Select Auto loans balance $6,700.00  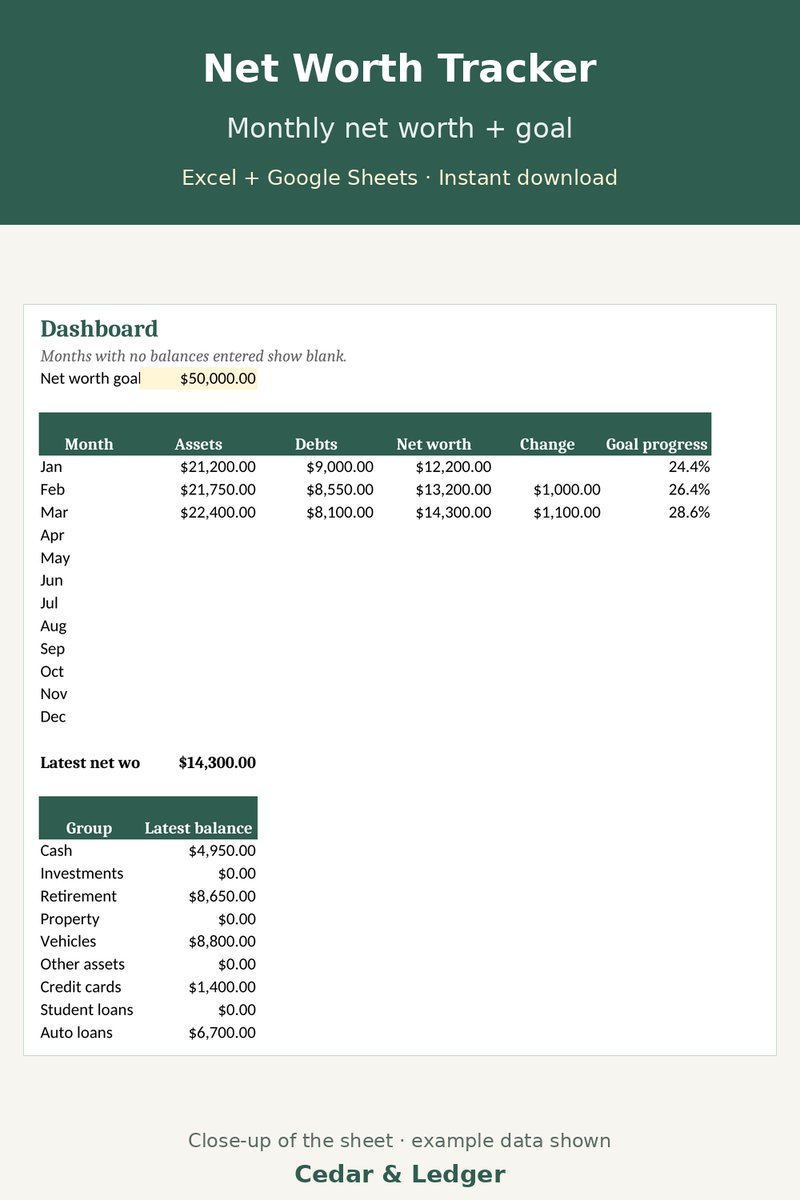222,1033
